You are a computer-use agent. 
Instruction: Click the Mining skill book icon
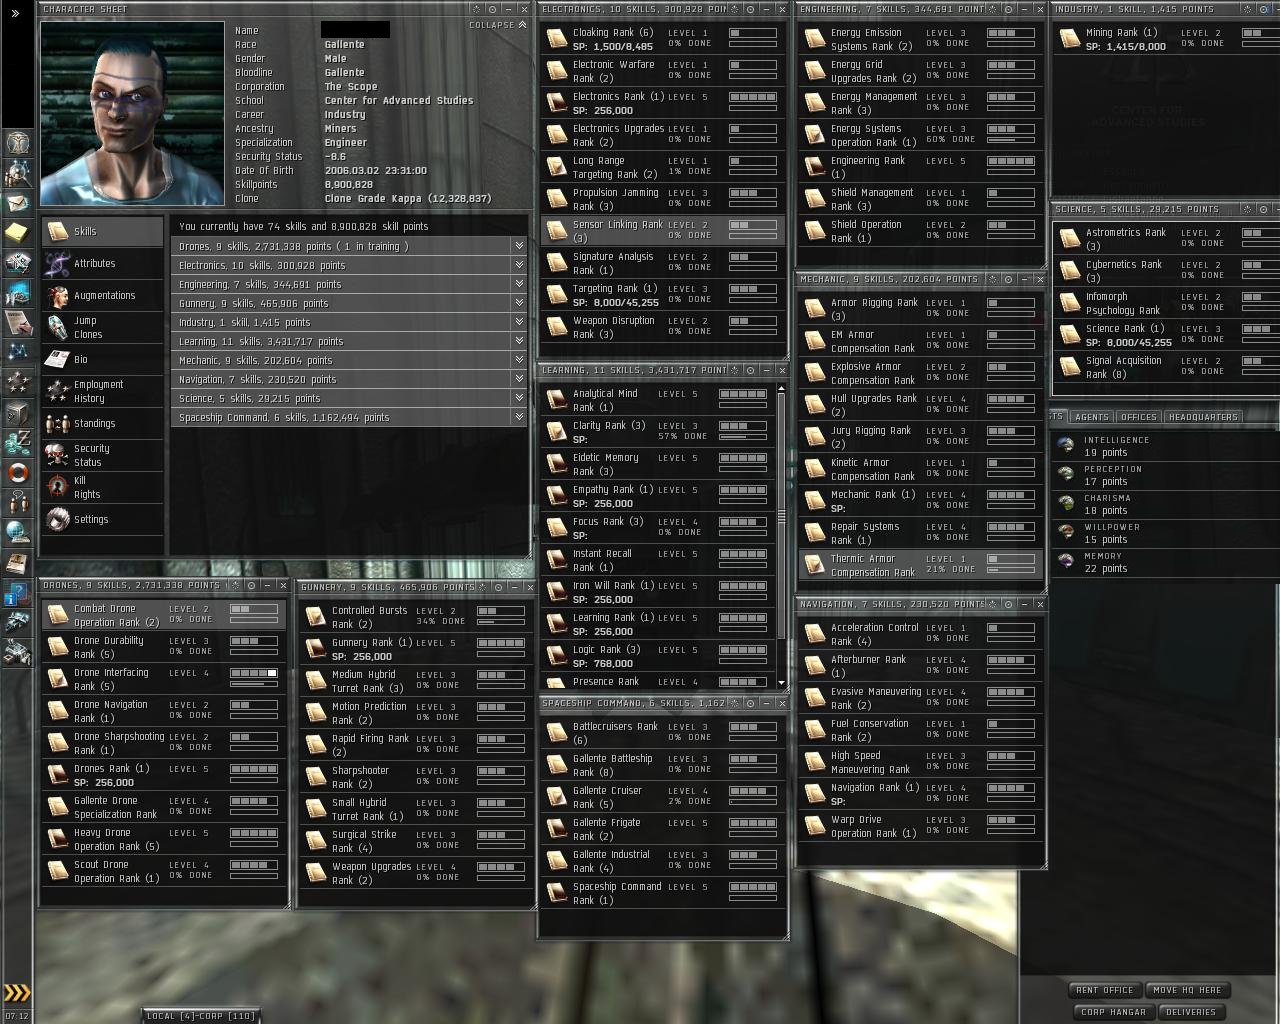pos(1070,39)
